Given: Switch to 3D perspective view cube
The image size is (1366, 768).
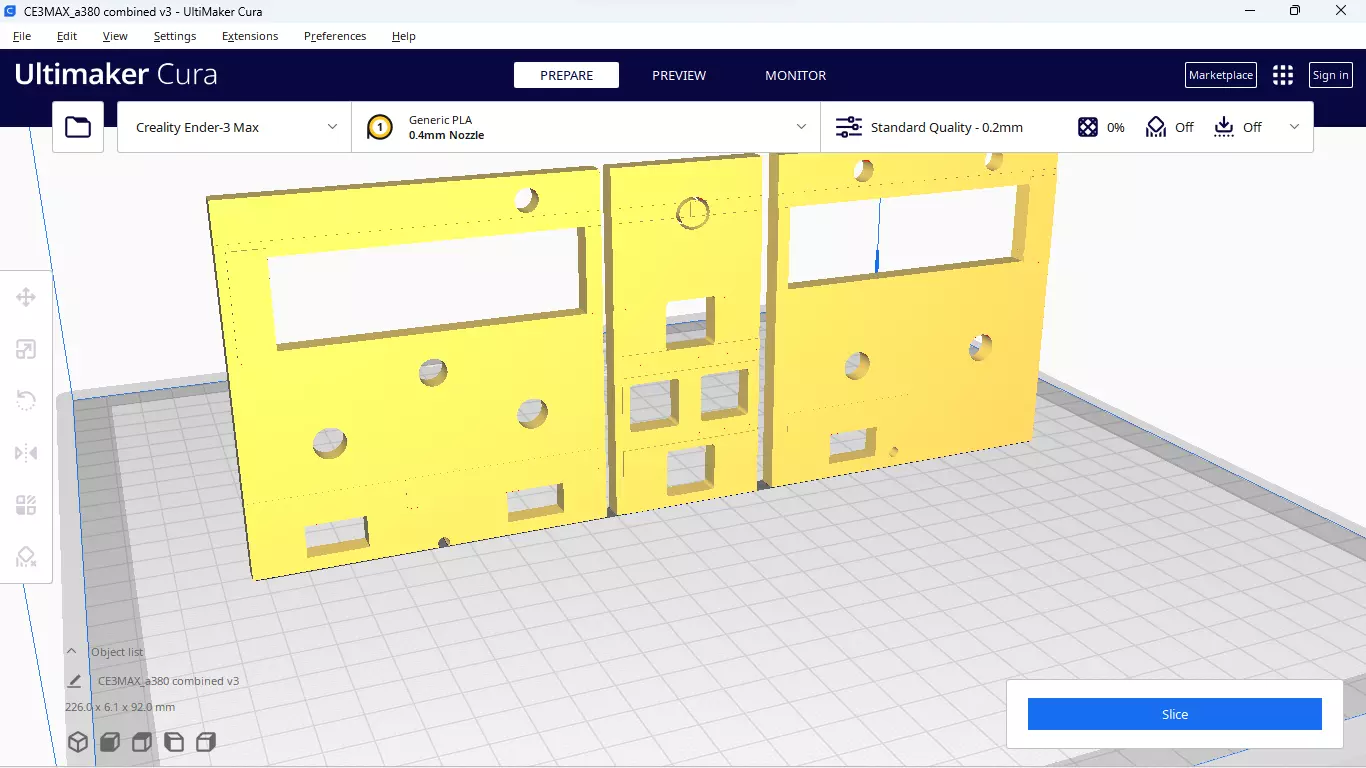Looking at the screenshot, I should click(x=78, y=742).
